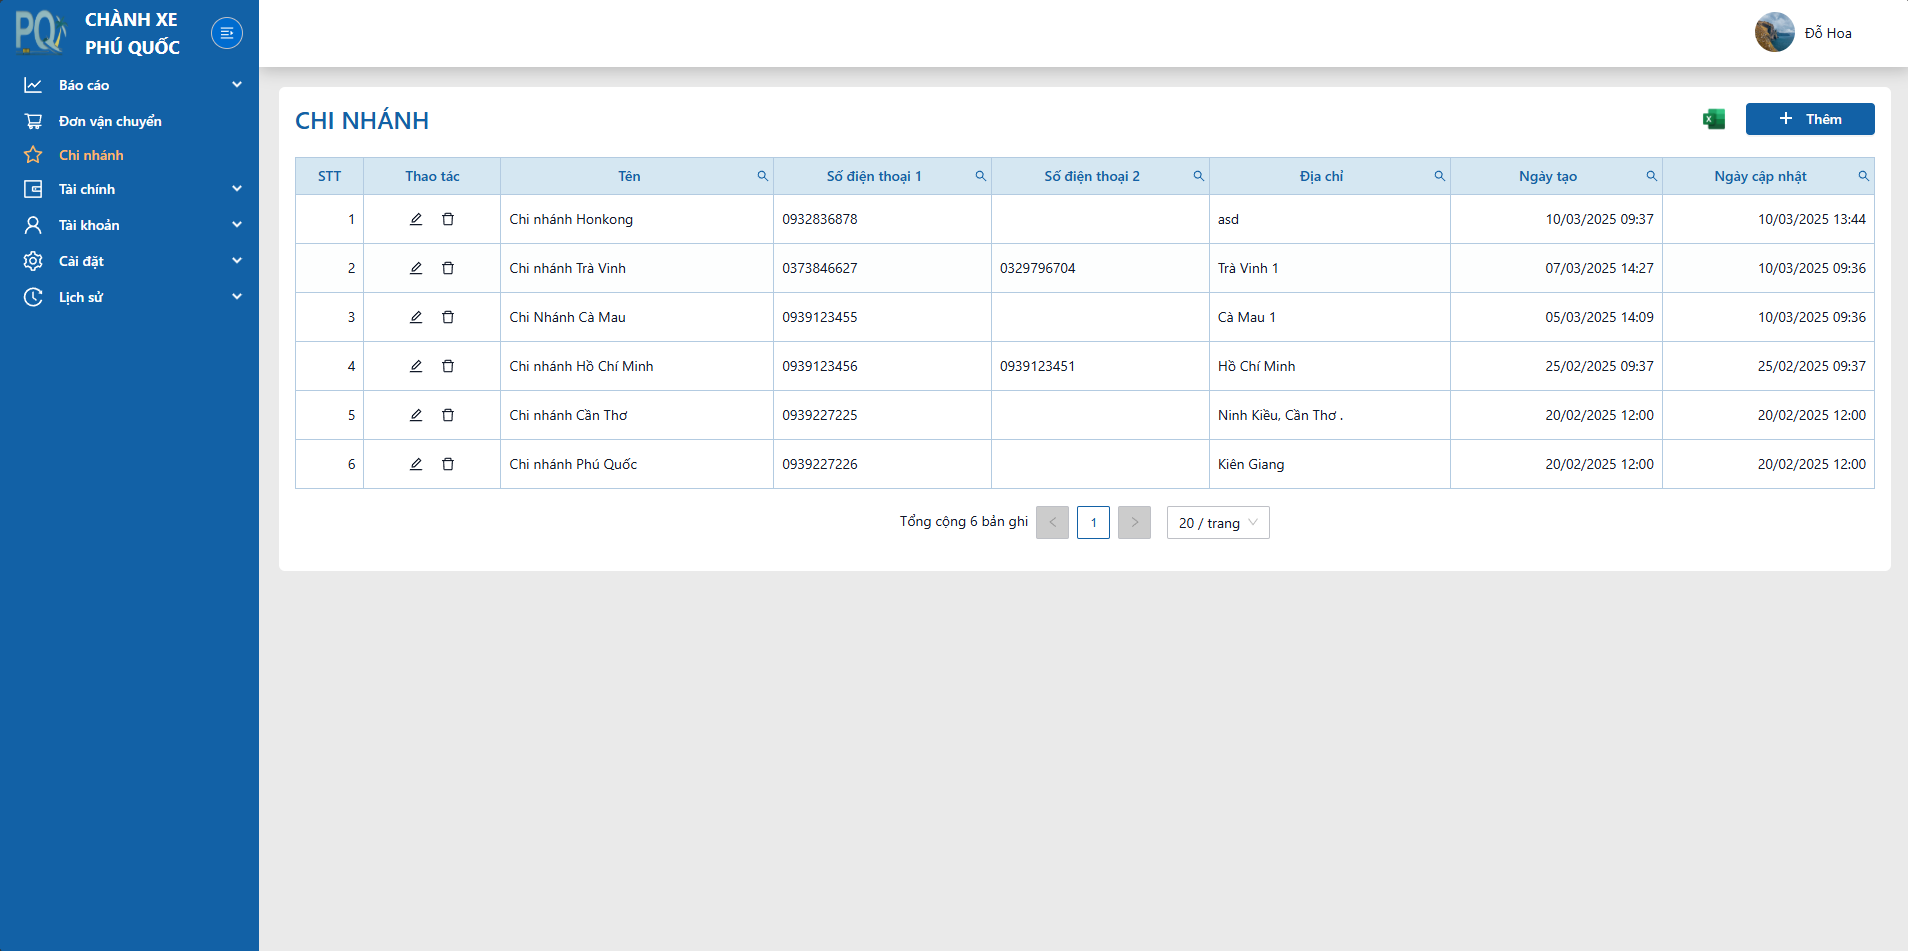
Task: Expand the Lịch sử menu chevron
Action: (237, 297)
